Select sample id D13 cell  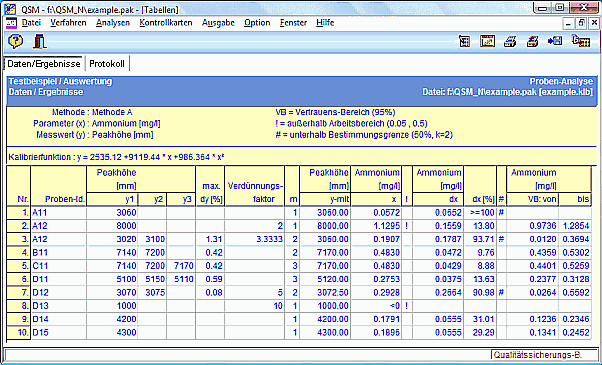(x=58, y=306)
